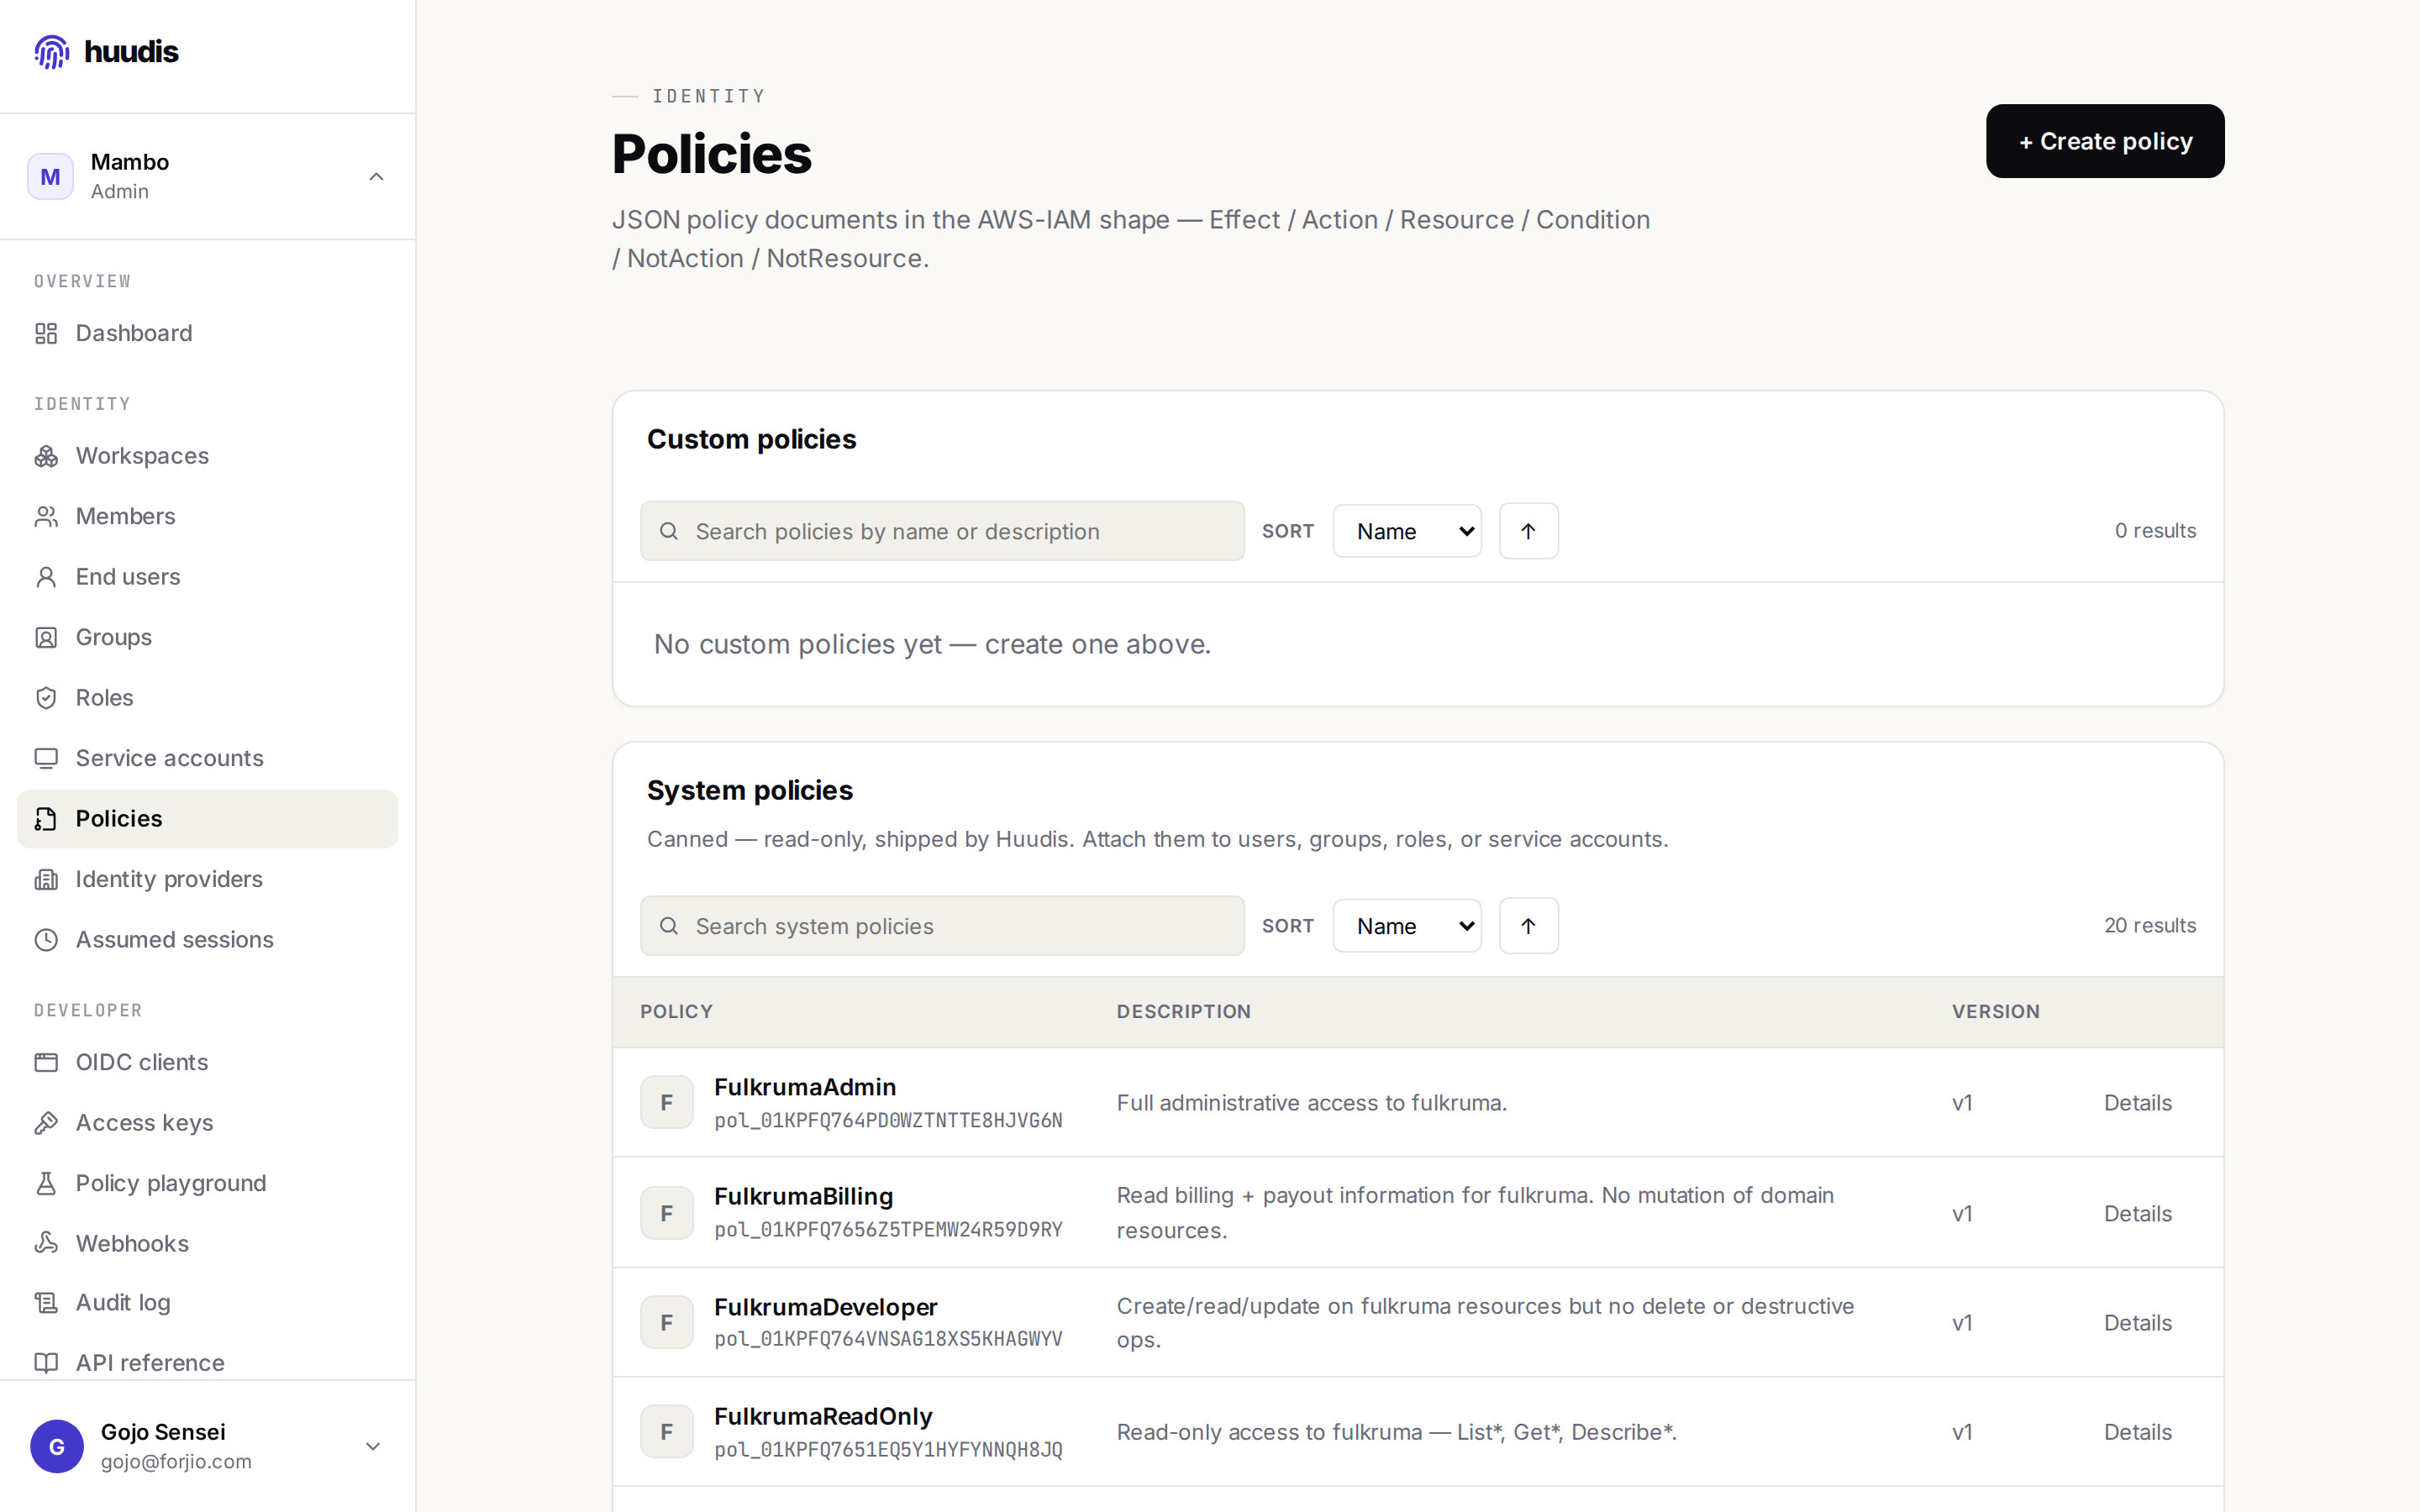Focus the Search system policies field
The image size is (2420, 1512).
pyautogui.click(x=942, y=926)
